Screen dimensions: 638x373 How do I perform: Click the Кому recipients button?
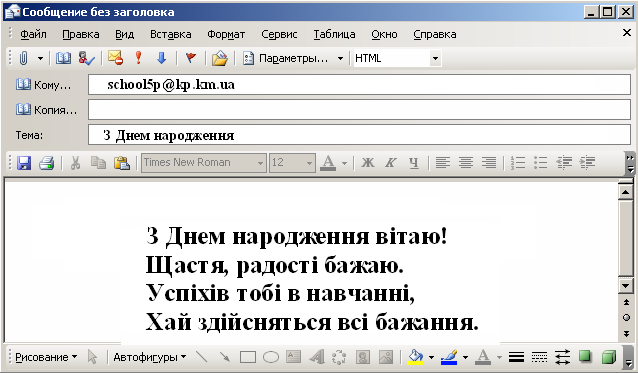[x=44, y=85]
